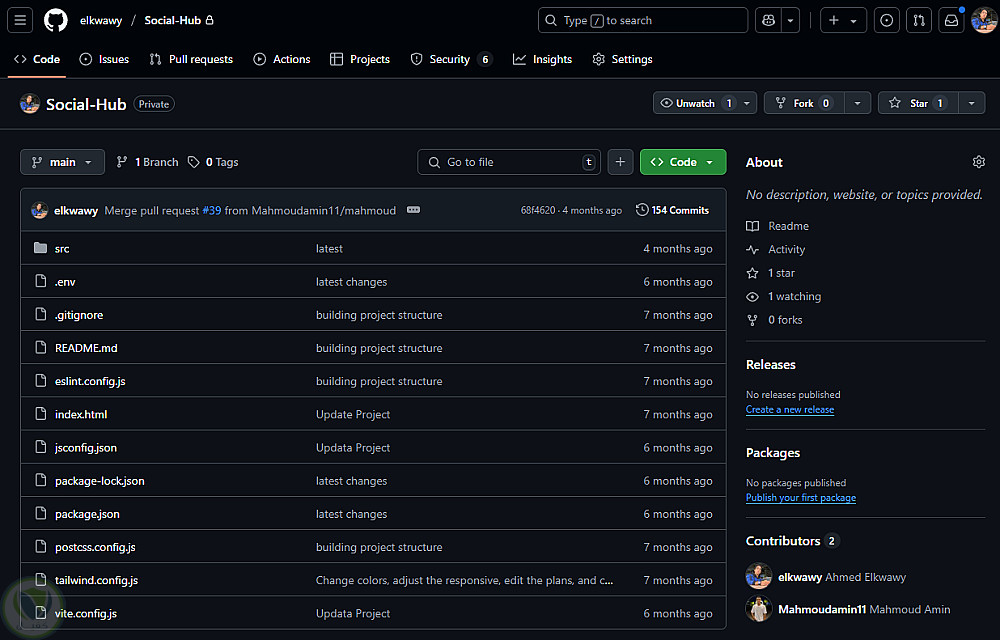Image resolution: width=1000 pixels, height=640 pixels.
Task: Open the .env file
Action: tap(65, 282)
